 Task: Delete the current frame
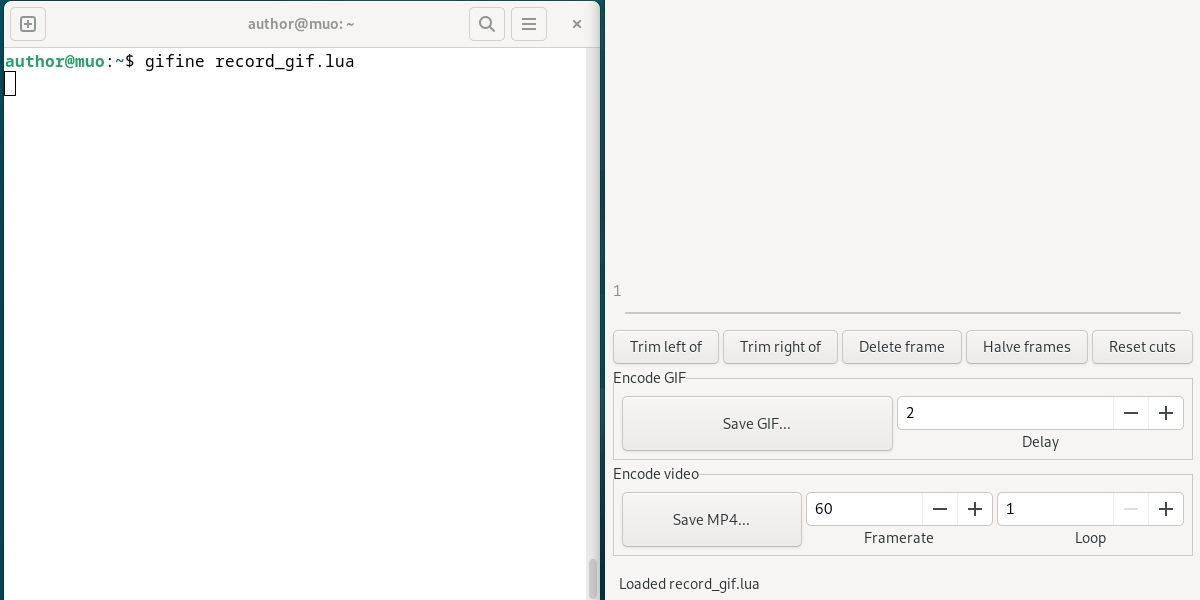[x=901, y=346]
